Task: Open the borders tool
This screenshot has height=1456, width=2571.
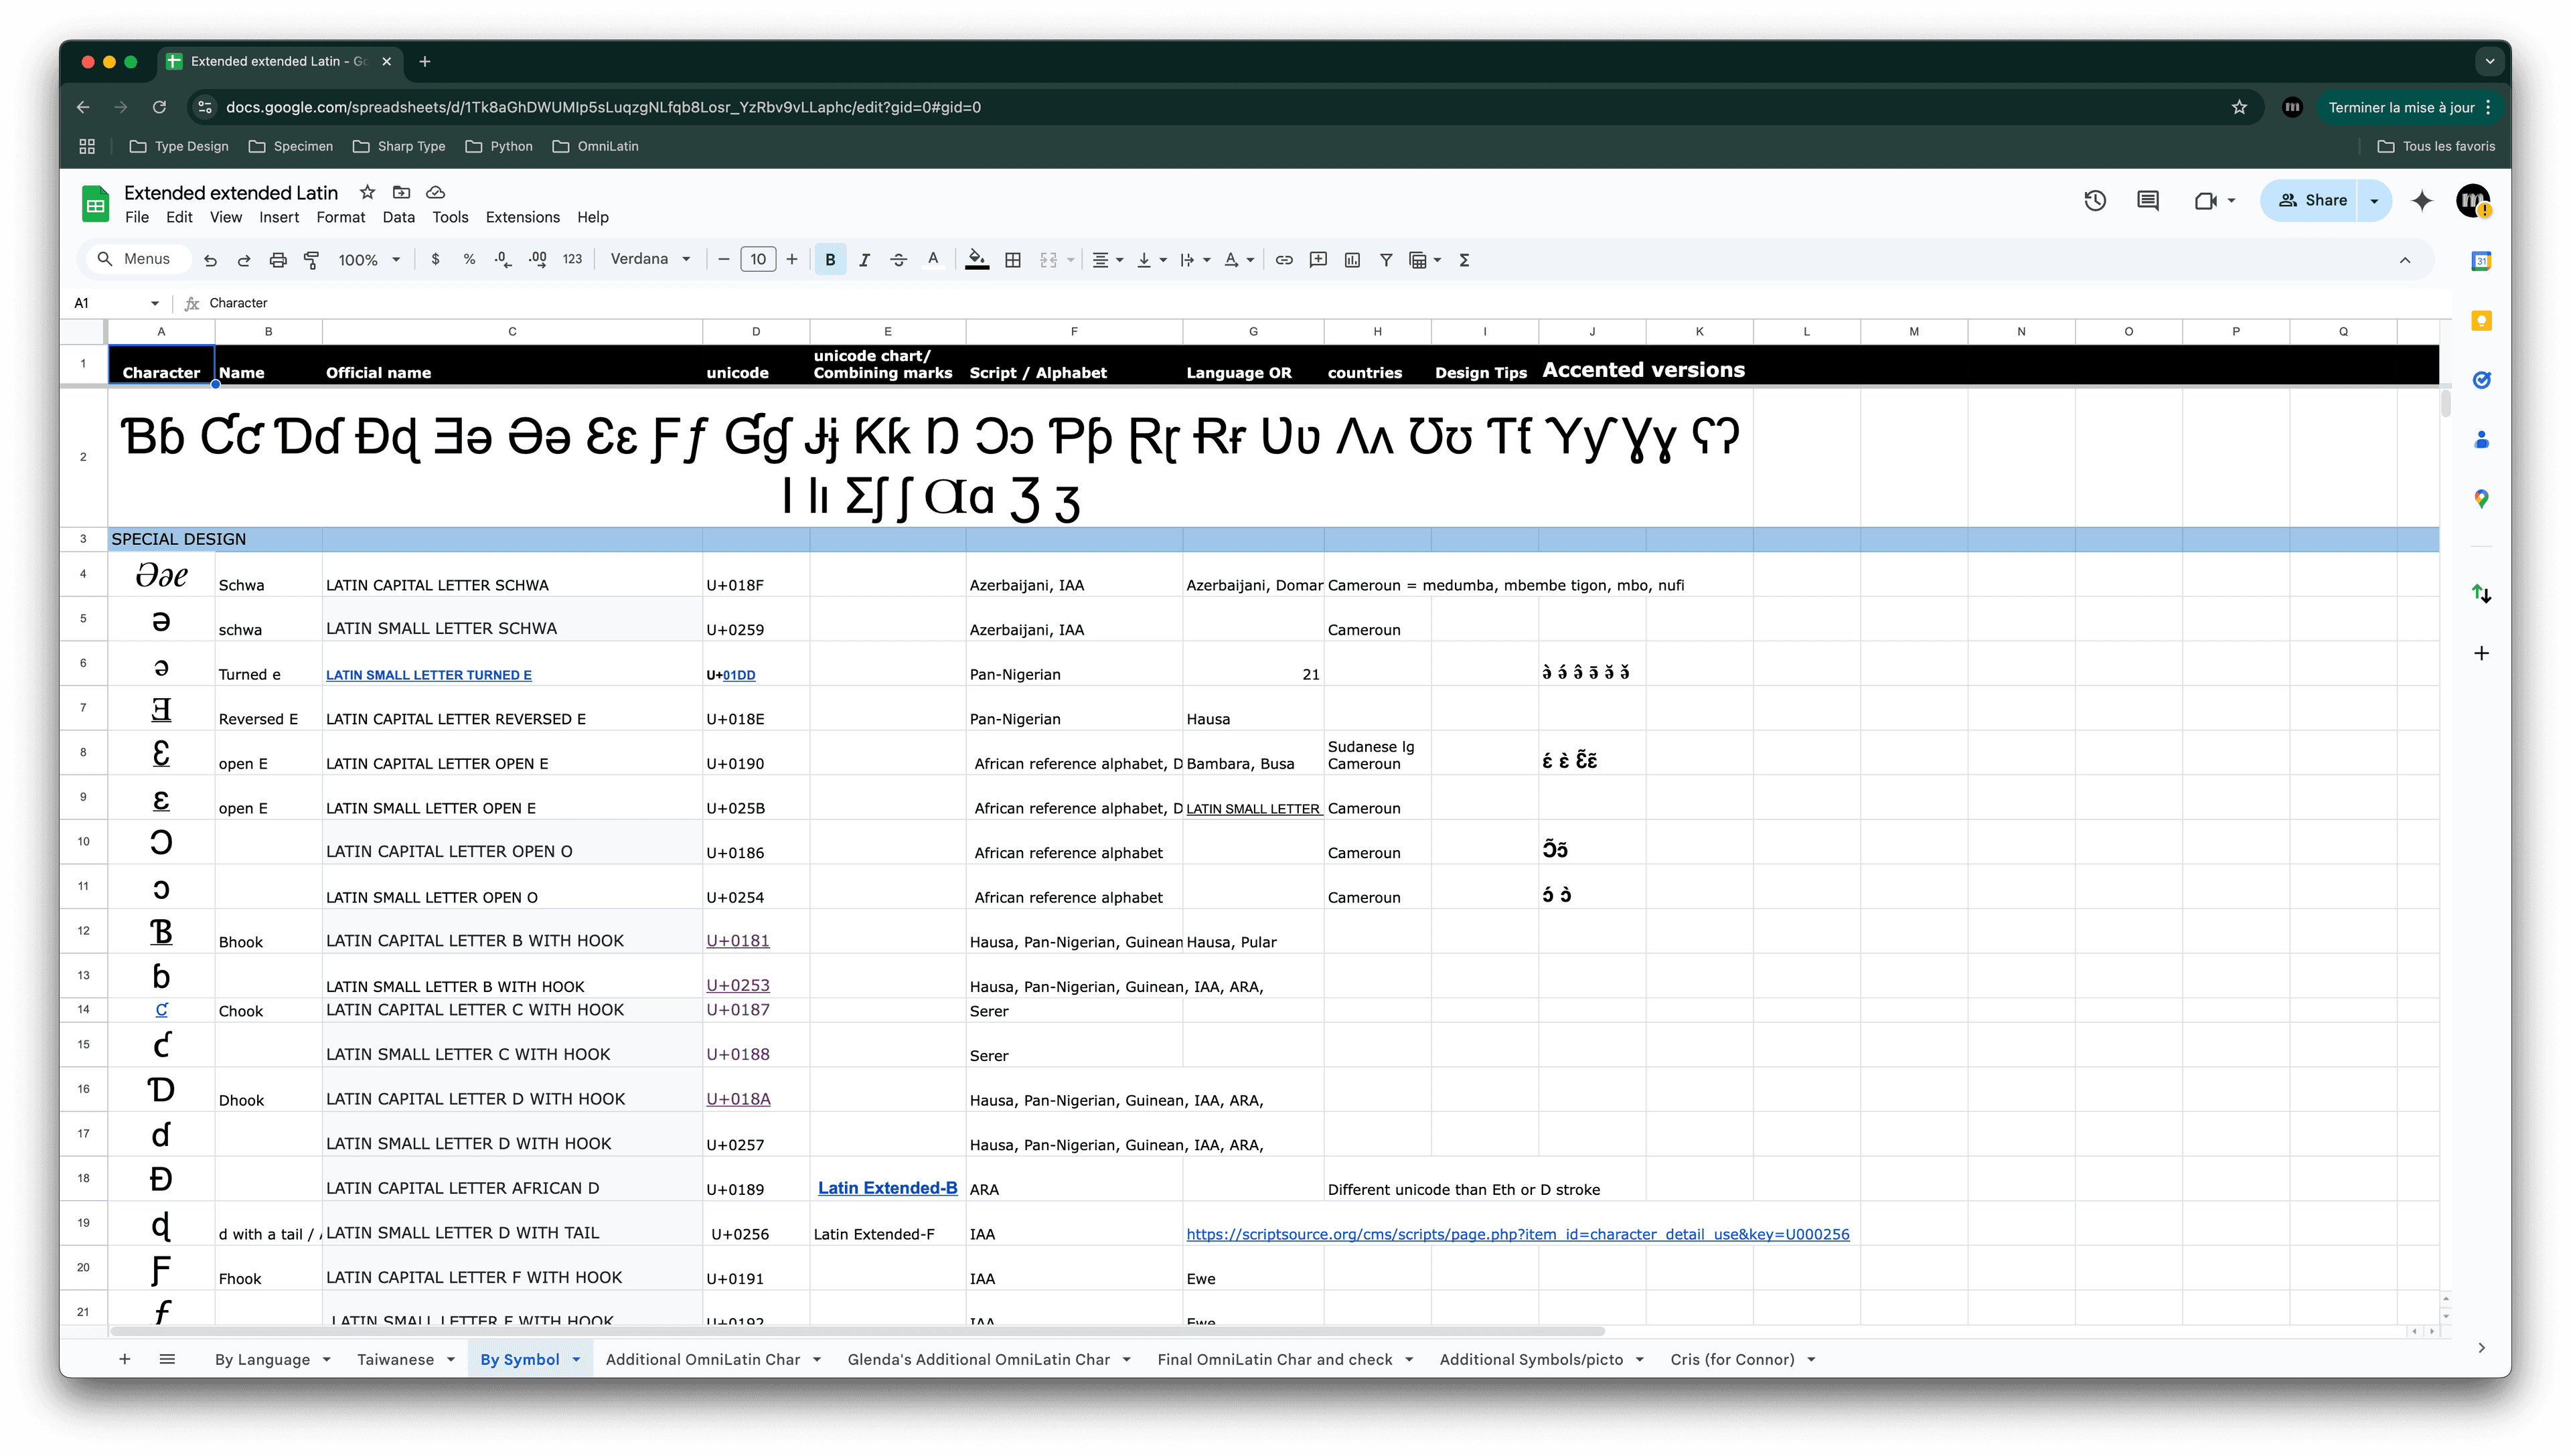Action: [x=1013, y=260]
